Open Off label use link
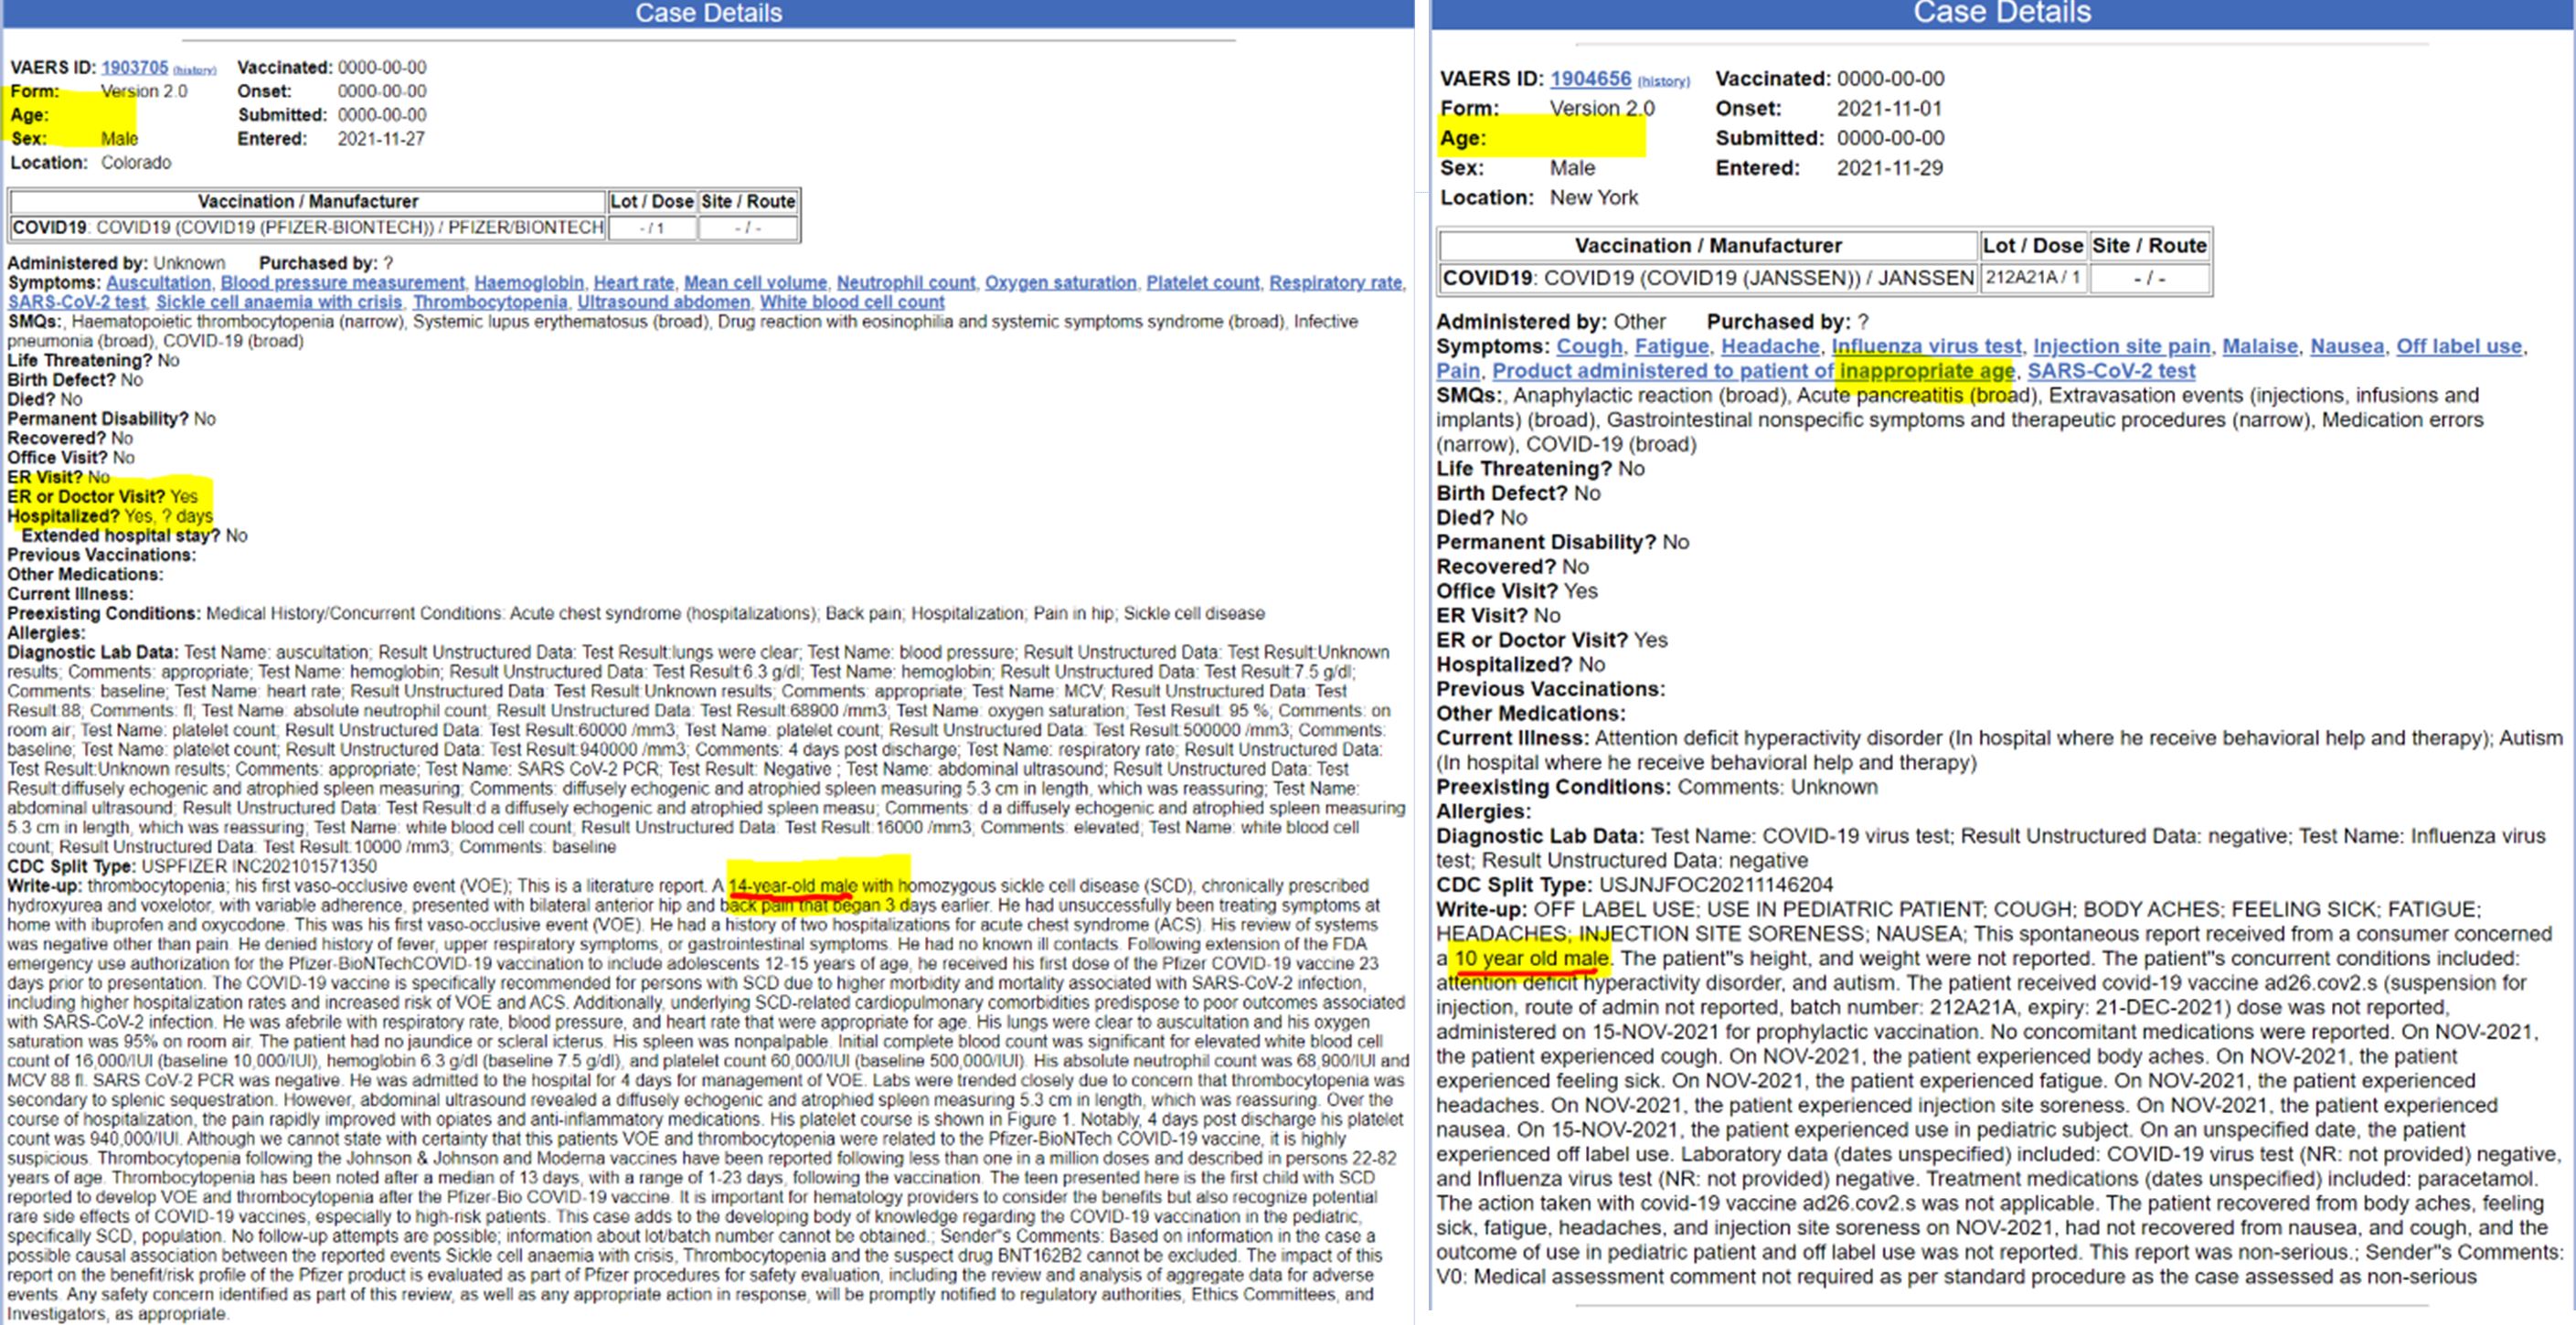Viewport: 2576px width, 1325px height. tap(2459, 346)
